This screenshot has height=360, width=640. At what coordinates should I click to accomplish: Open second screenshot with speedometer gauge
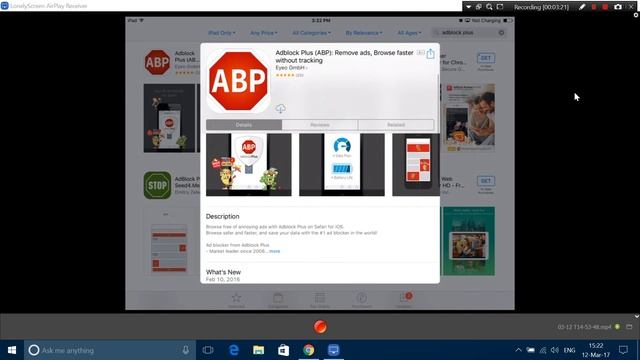pos(342,164)
